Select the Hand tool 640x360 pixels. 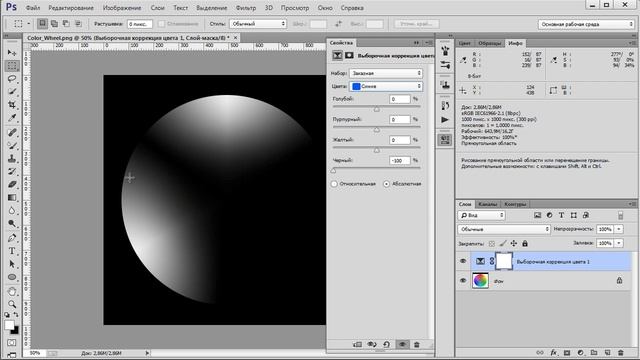[12, 291]
